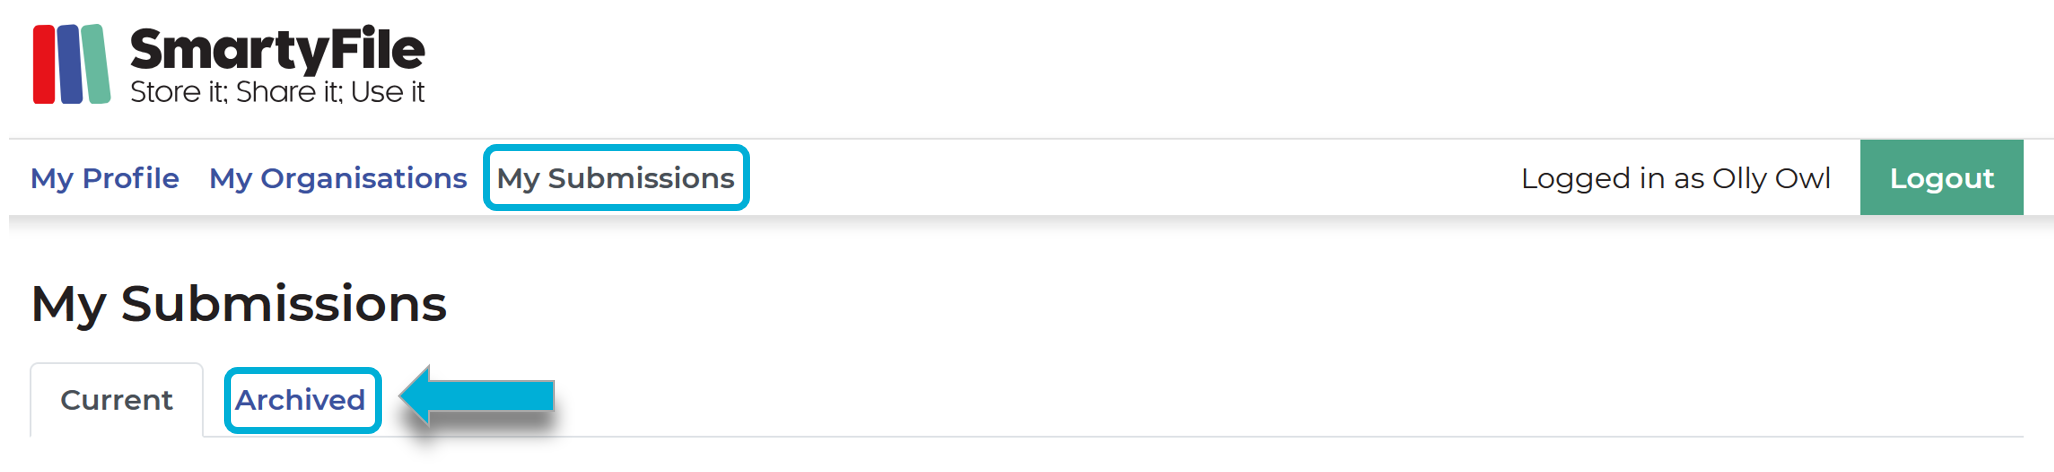
Task: Click the SmartyFile wordmark text
Action: click(x=277, y=50)
